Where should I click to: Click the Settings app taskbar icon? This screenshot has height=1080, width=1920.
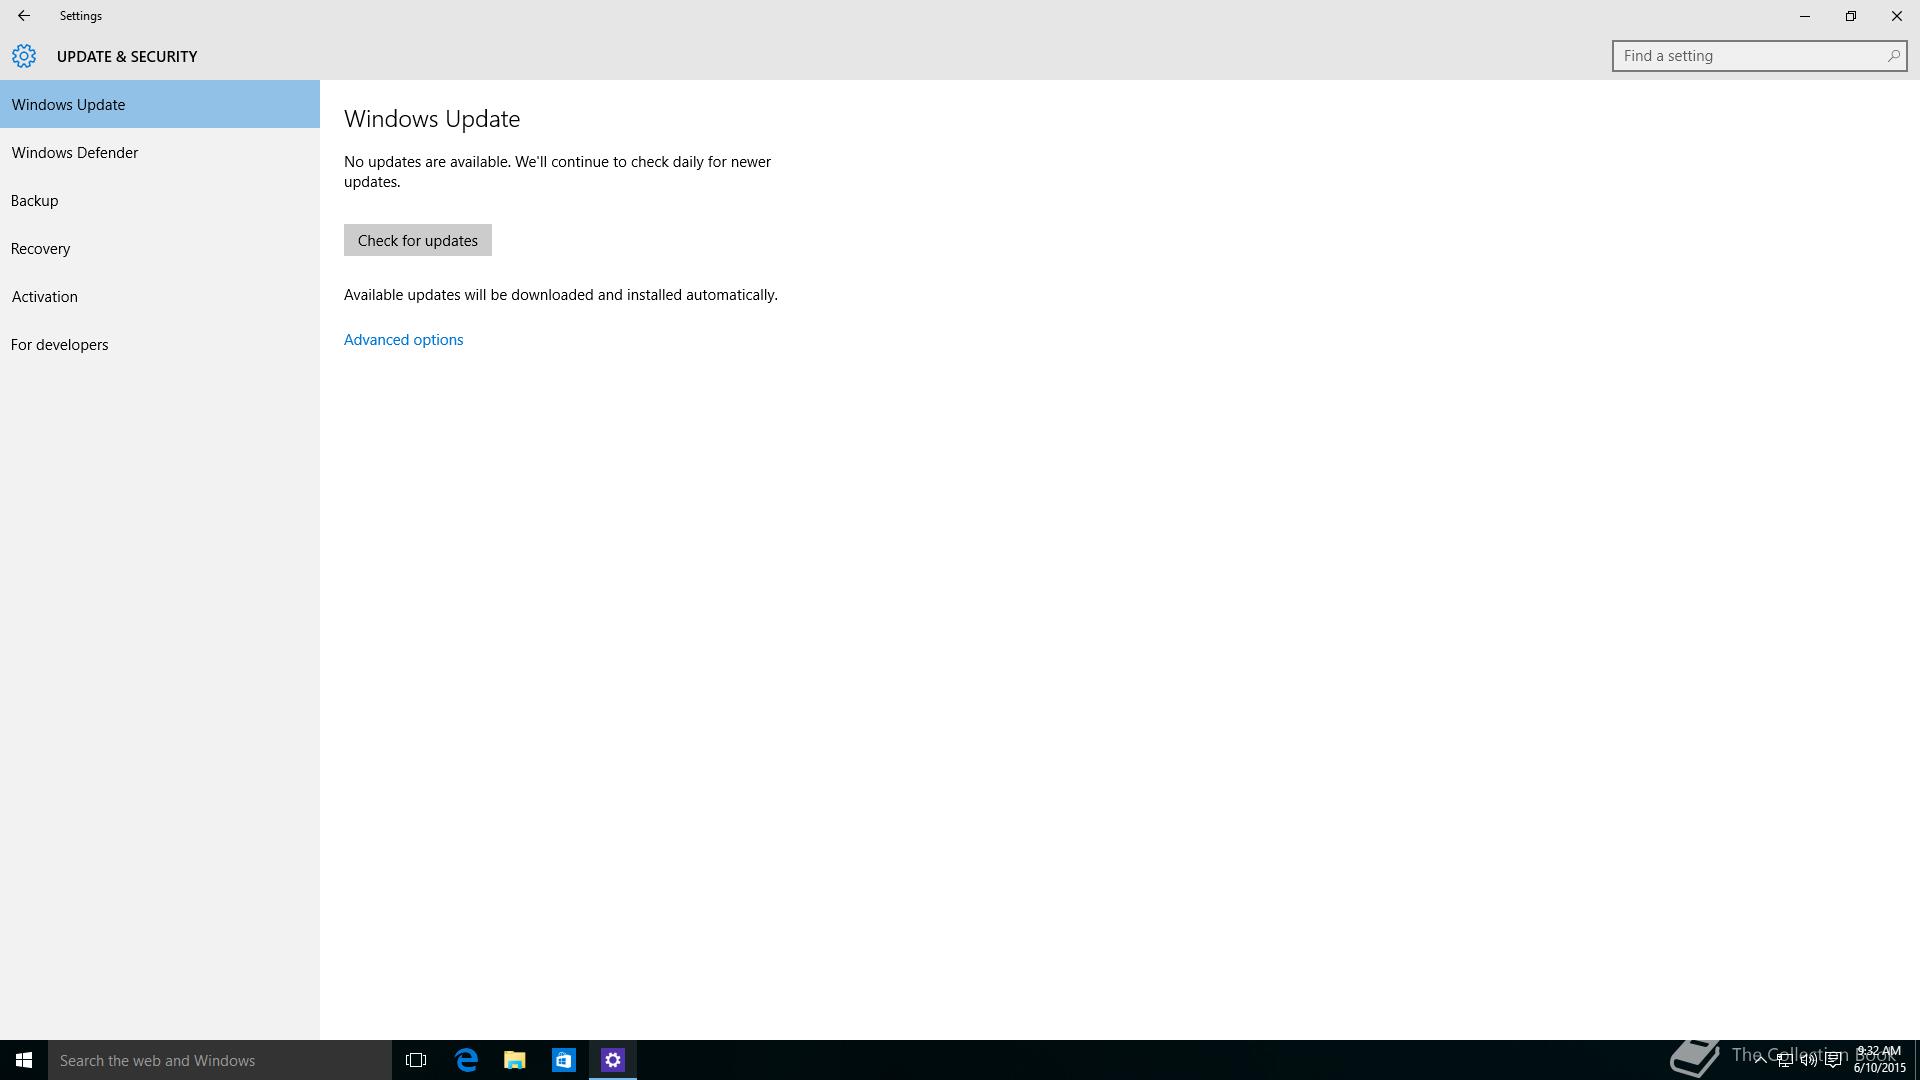613,1060
